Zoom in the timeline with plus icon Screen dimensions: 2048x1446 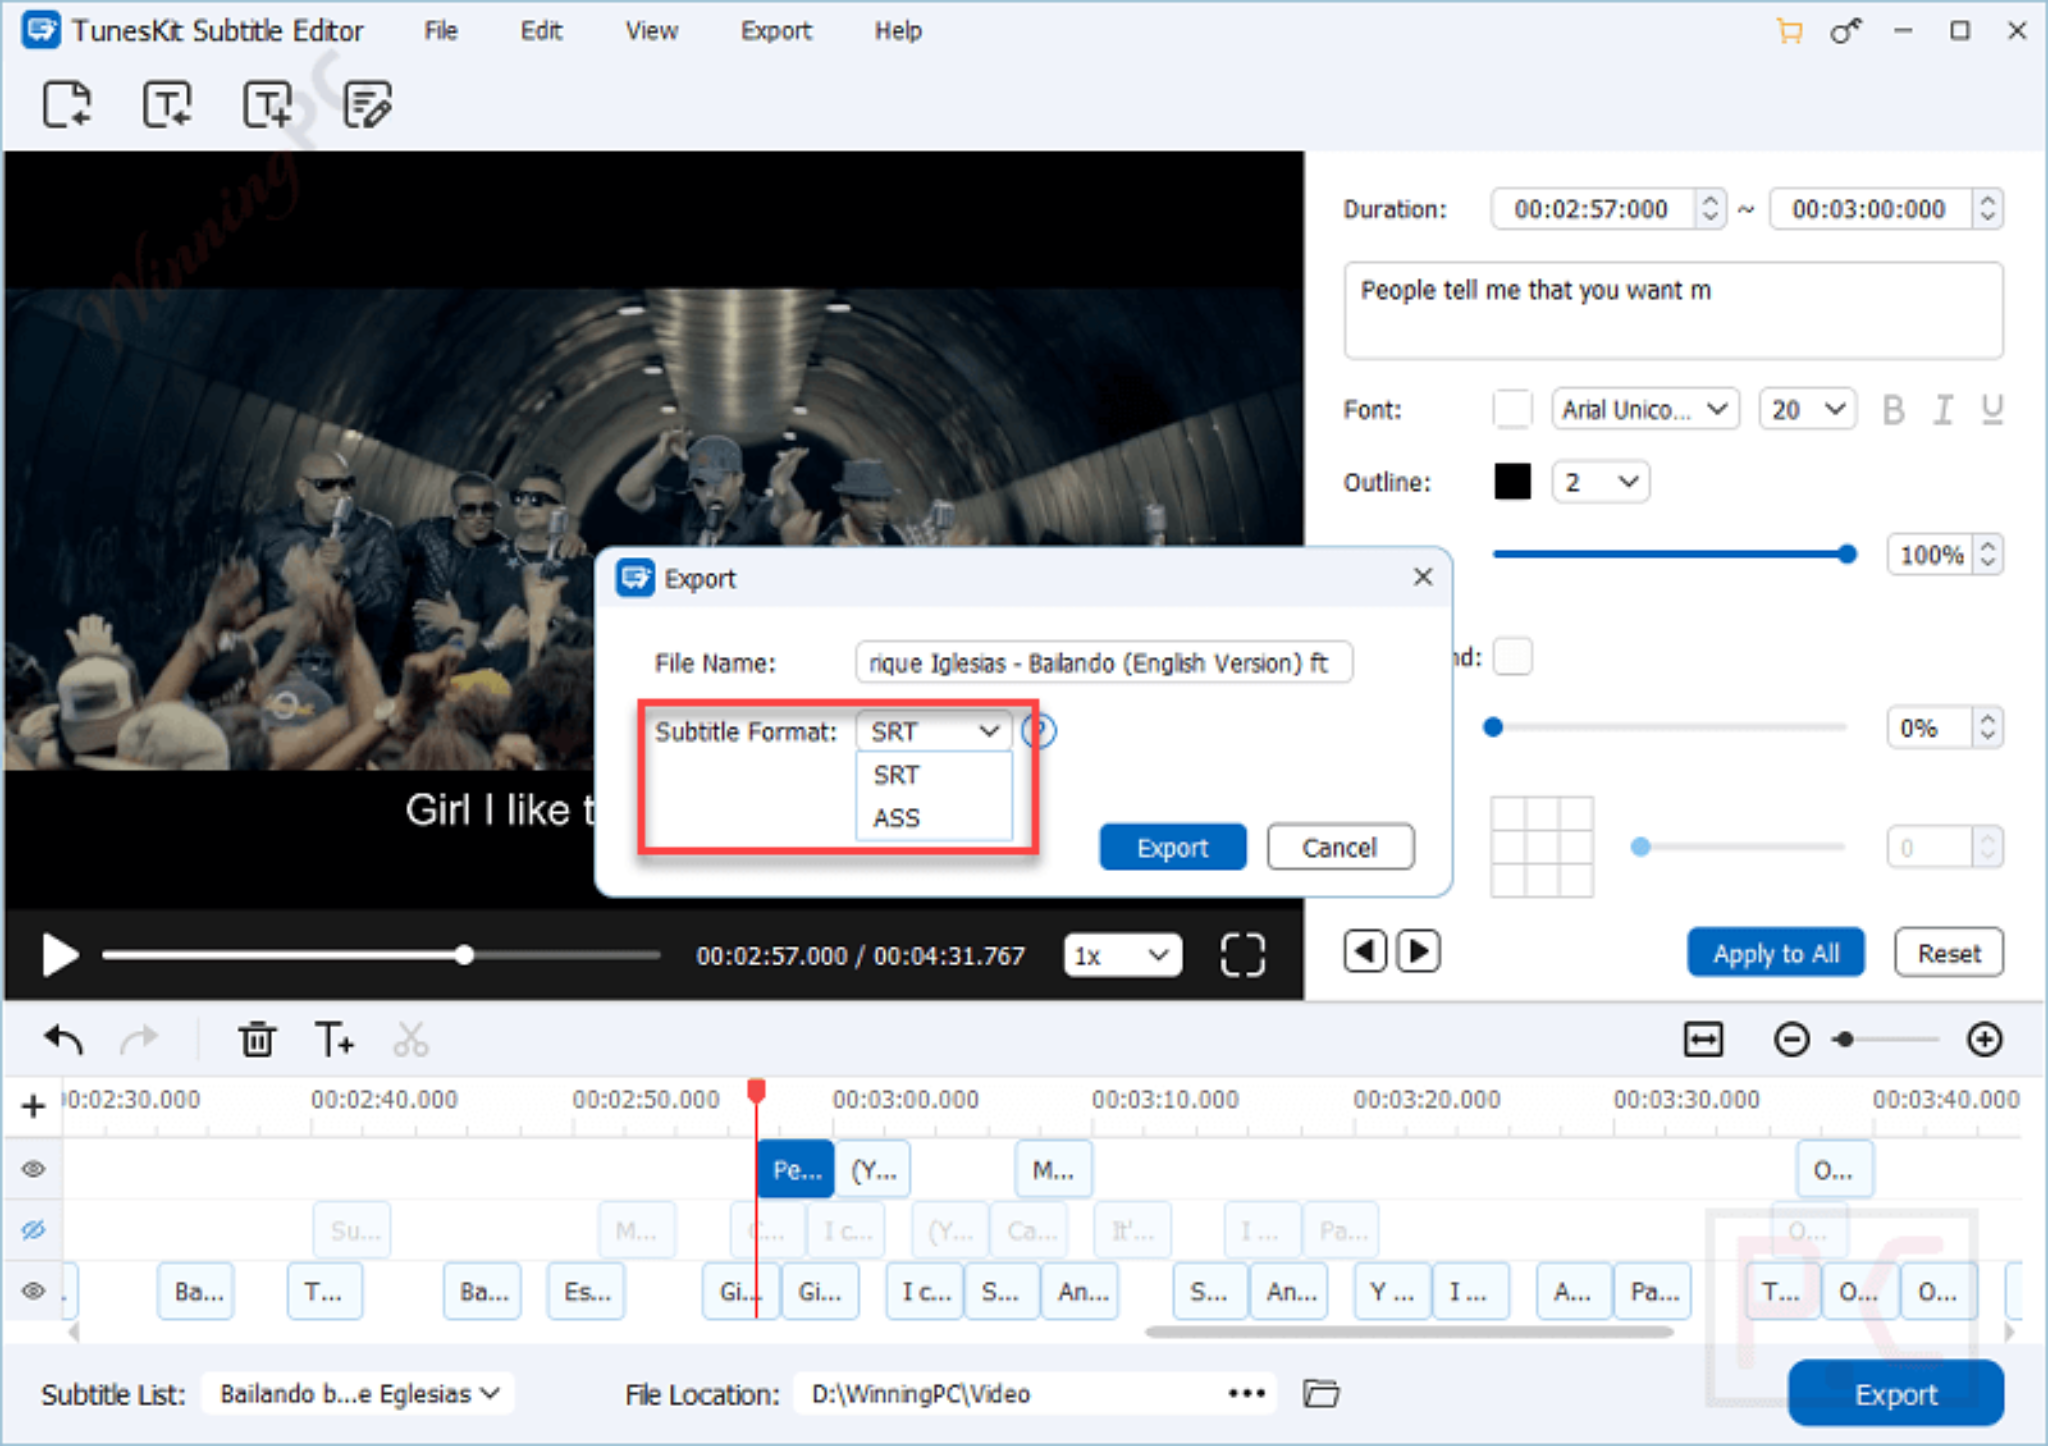1984,1040
